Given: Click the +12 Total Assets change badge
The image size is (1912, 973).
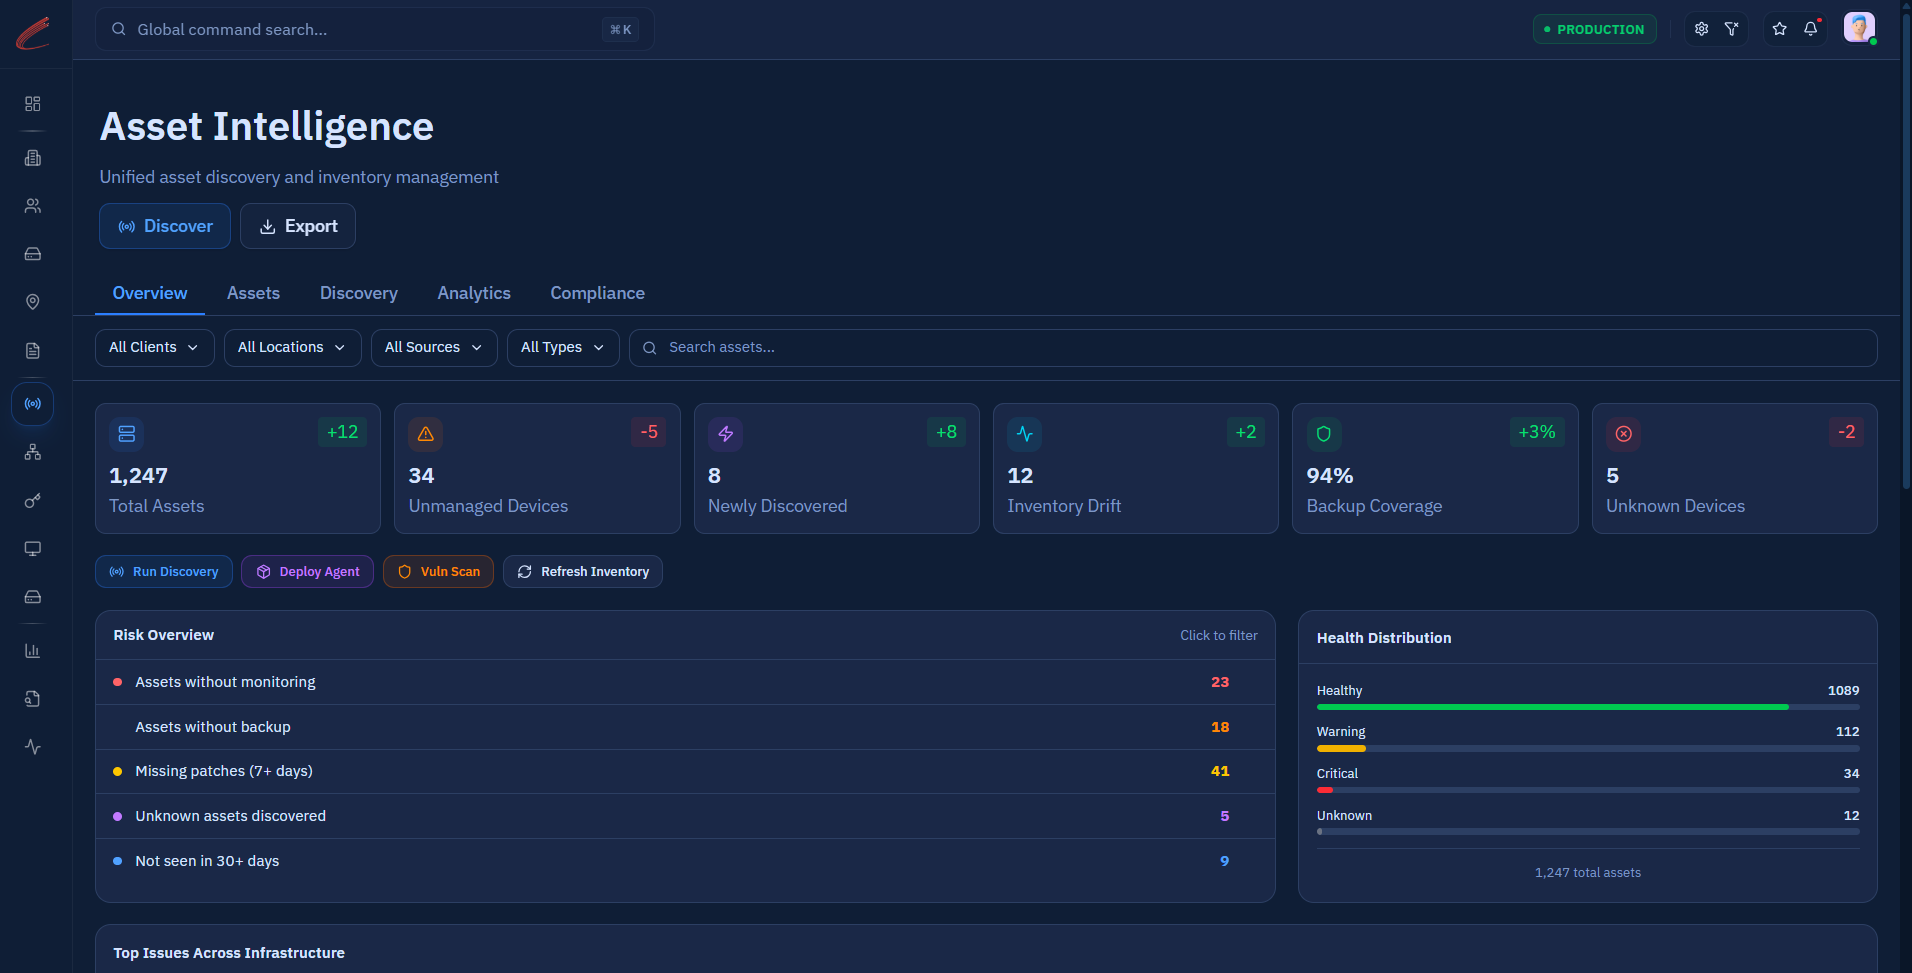Looking at the screenshot, I should pos(343,432).
